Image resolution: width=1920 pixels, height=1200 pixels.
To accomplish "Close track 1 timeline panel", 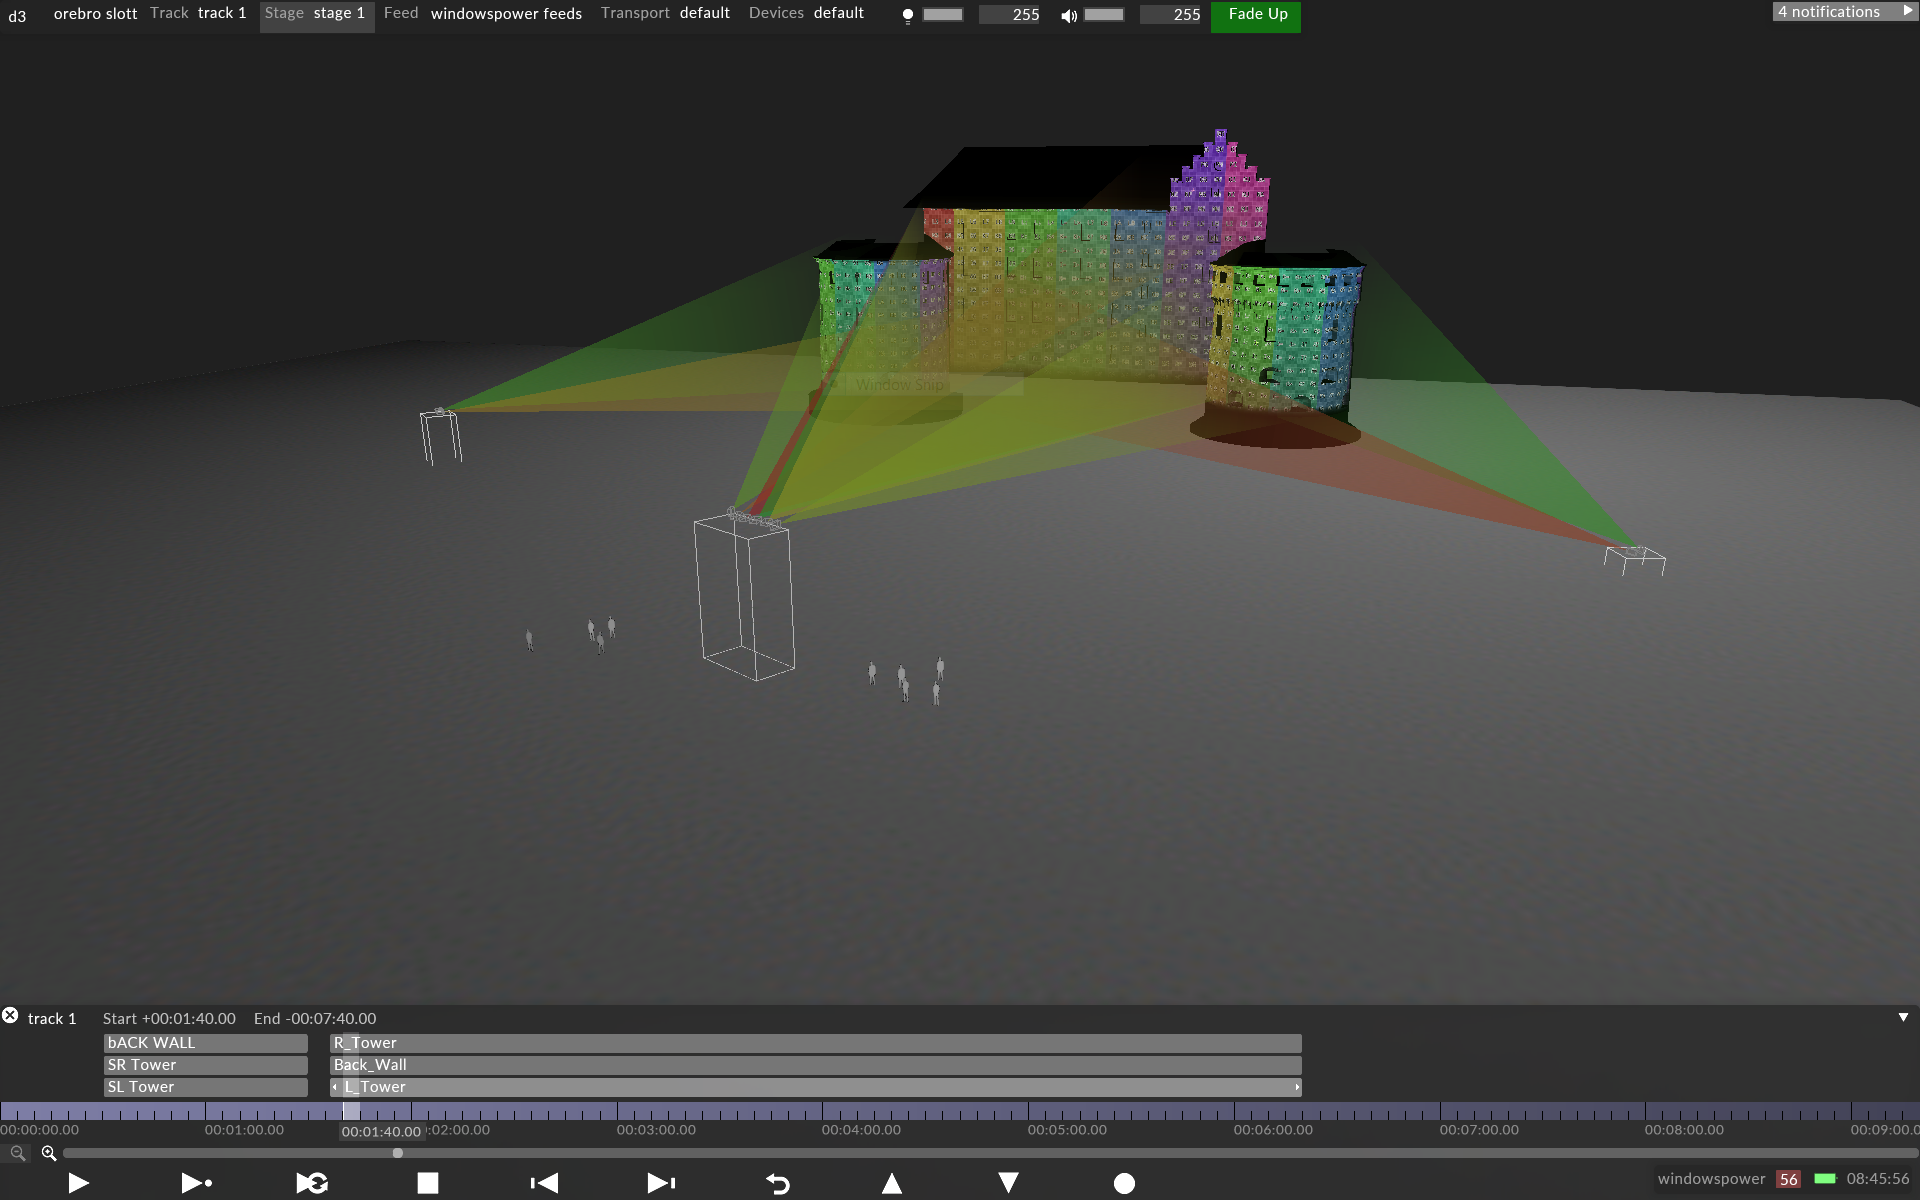I will [x=10, y=1015].
